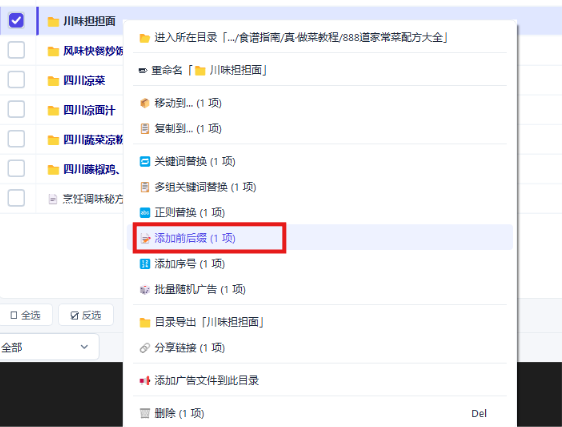Click pencil icon of 重命名 entry
562x427 pixels.
143,71
